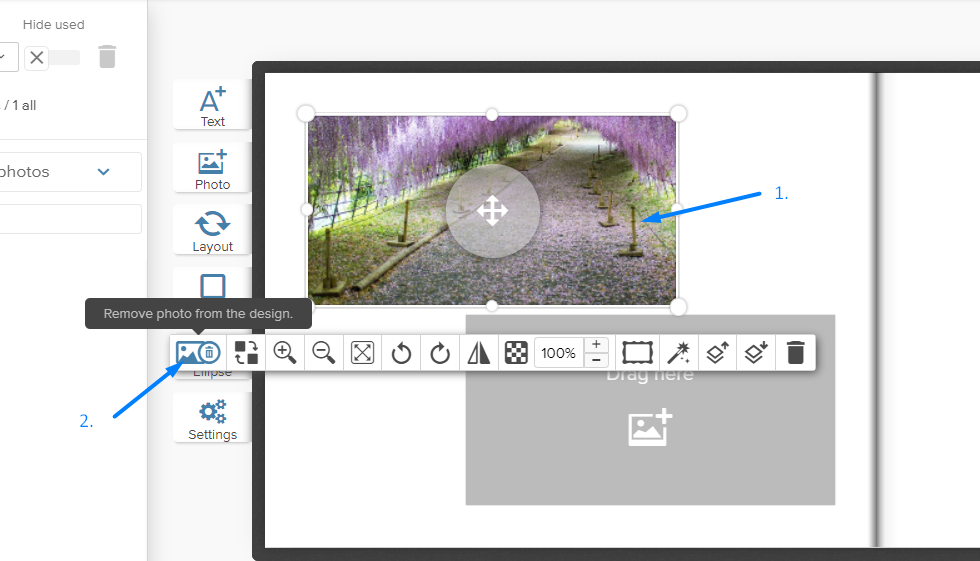The image size is (980, 561).
Task: Click the empty field below photos dropdown
Action: point(70,219)
